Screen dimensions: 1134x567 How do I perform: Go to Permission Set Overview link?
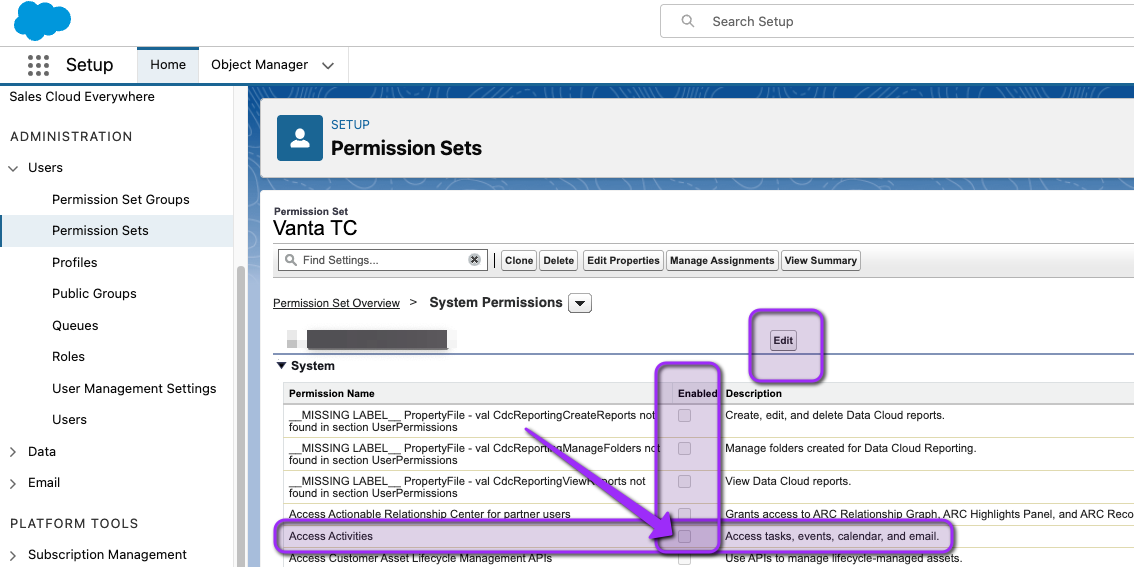336,303
